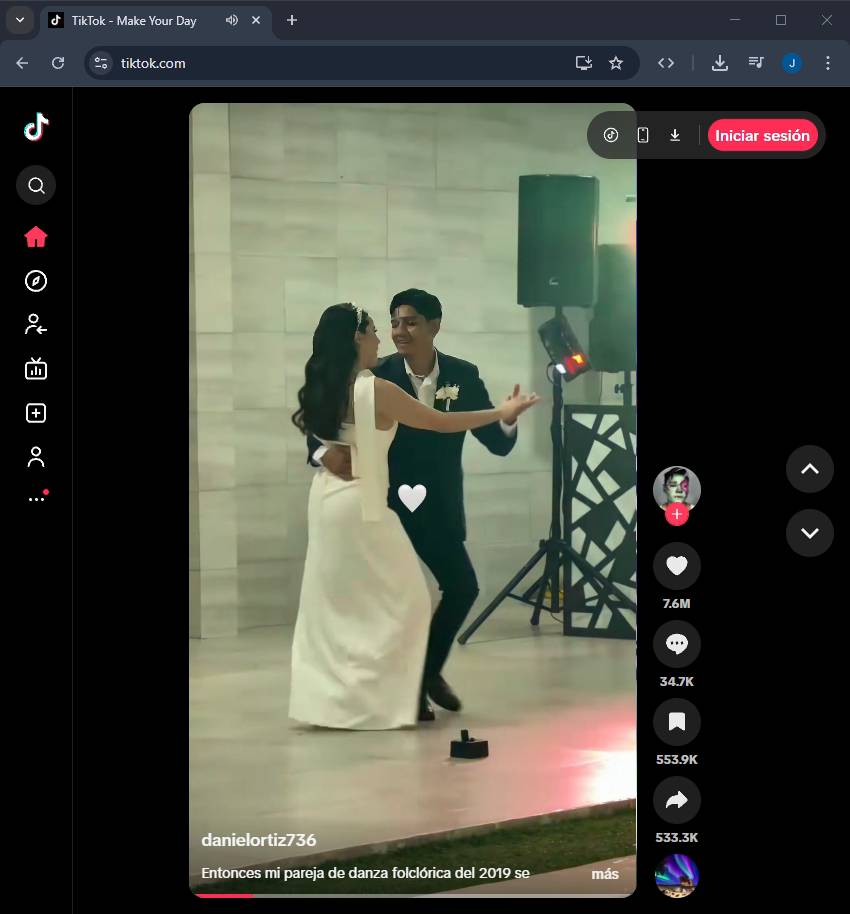Share the video with arrow icon

click(x=677, y=800)
